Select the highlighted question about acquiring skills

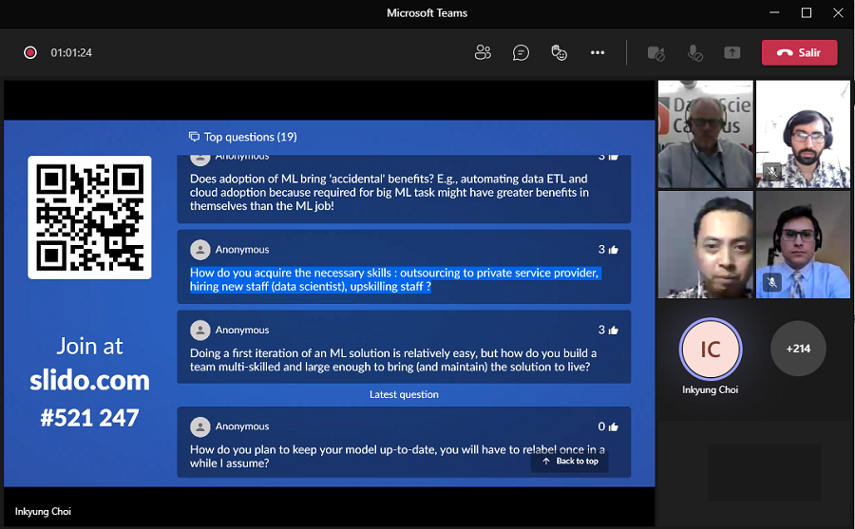click(394, 279)
